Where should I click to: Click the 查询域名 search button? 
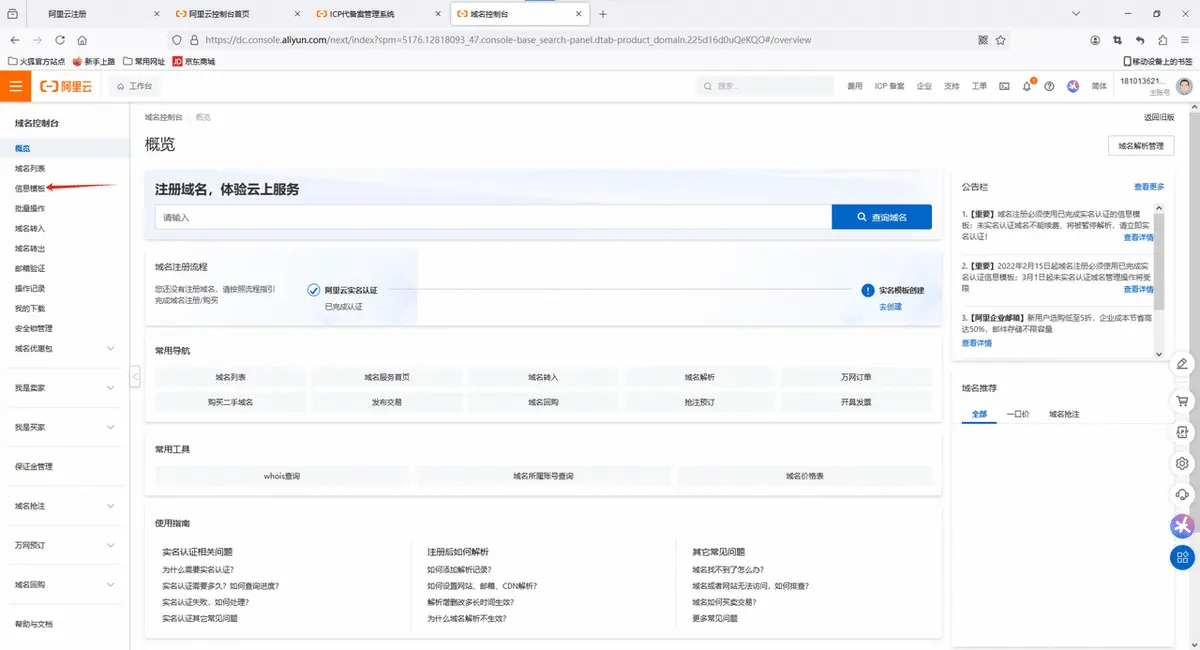(882, 217)
